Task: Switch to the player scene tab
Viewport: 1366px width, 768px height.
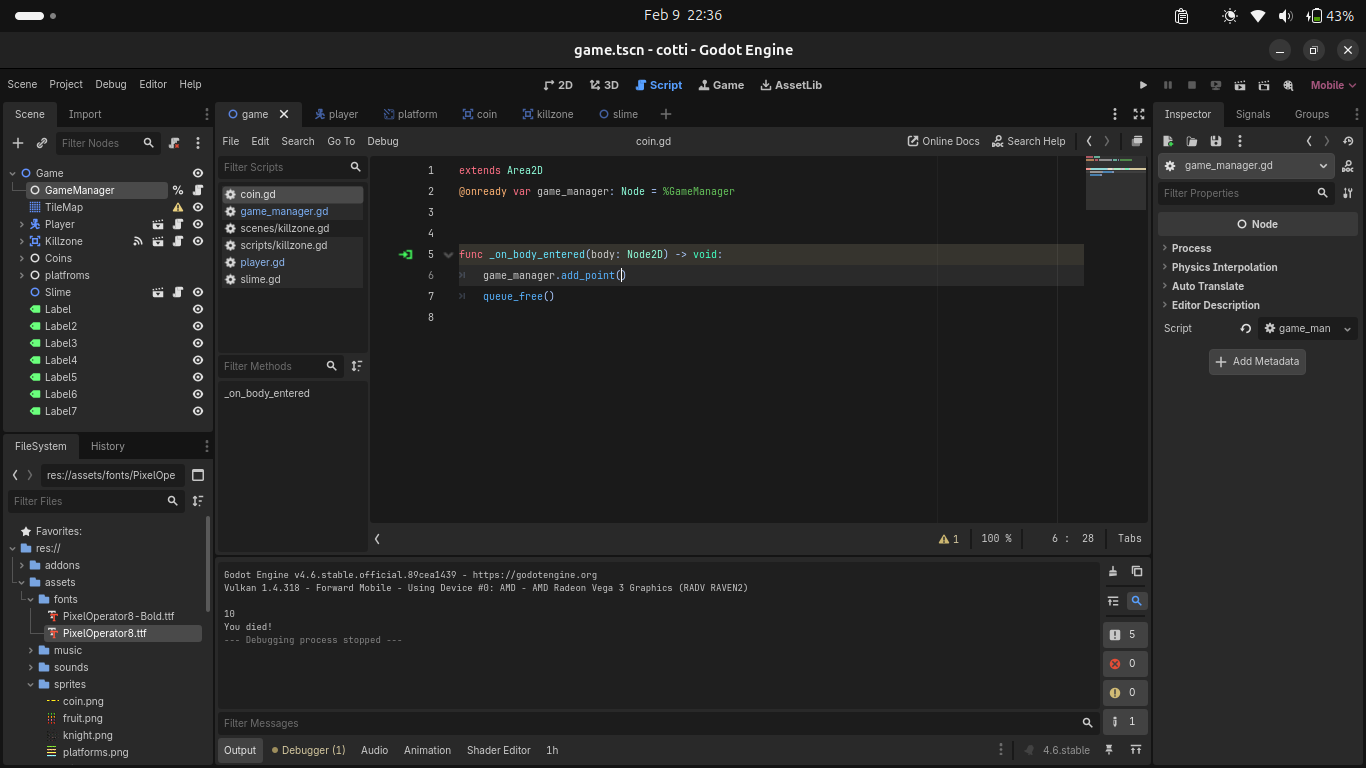Action: (x=336, y=114)
